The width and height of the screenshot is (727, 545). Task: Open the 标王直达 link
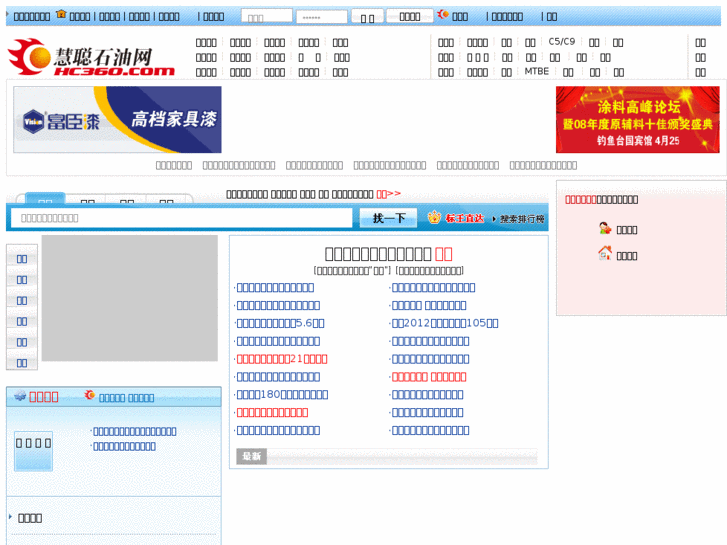(x=465, y=218)
